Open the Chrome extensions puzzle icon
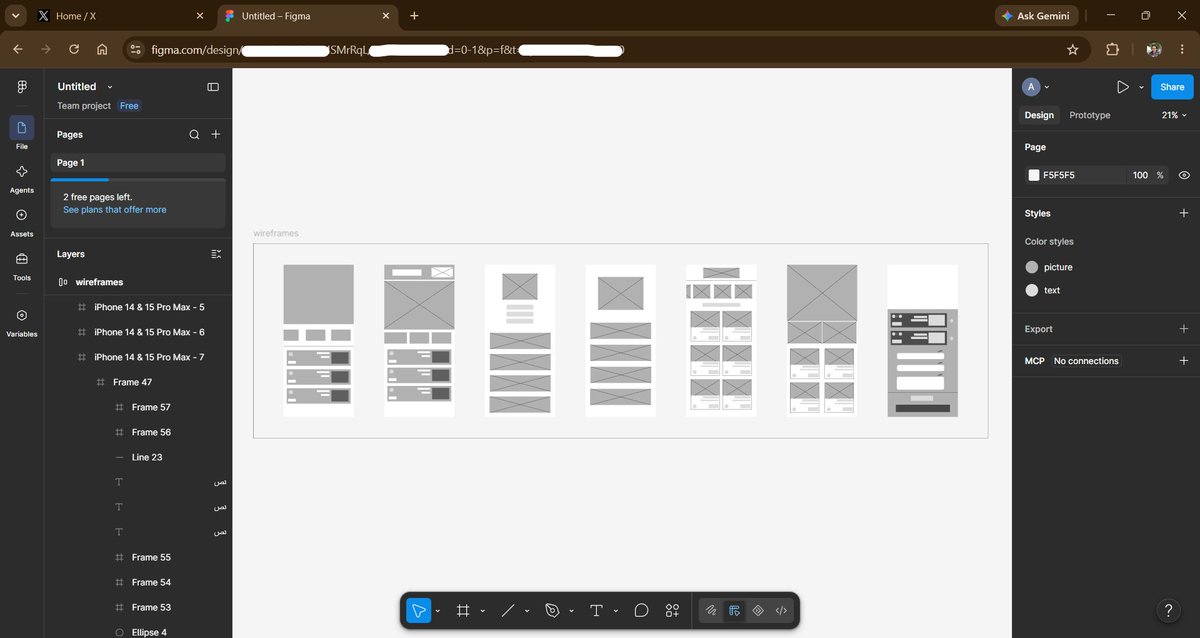 [x=1112, y=49]
